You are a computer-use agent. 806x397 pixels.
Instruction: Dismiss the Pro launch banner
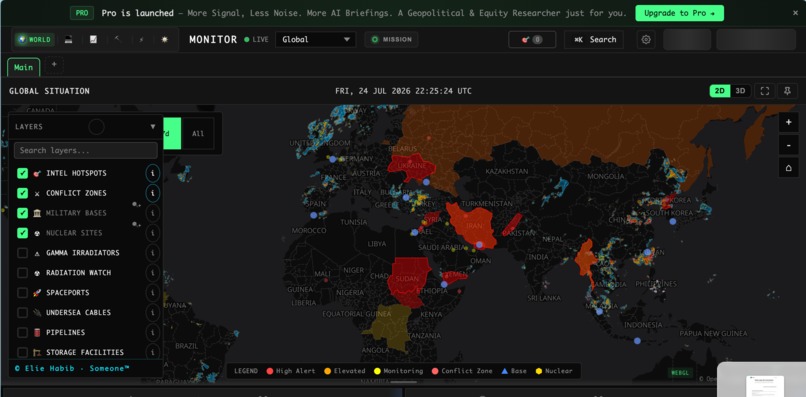[795, 13]
